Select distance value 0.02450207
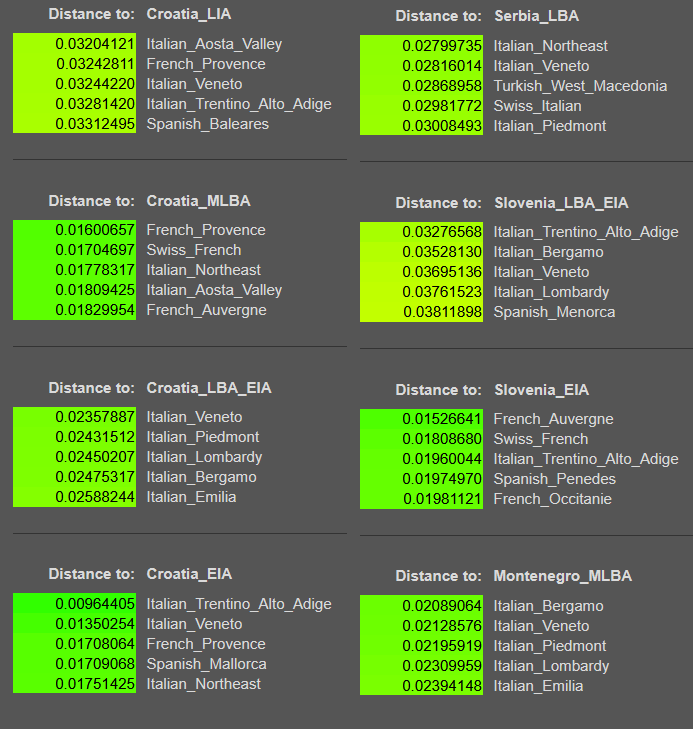The height and width of the screenshot is (729, 693). click(95, 457)
